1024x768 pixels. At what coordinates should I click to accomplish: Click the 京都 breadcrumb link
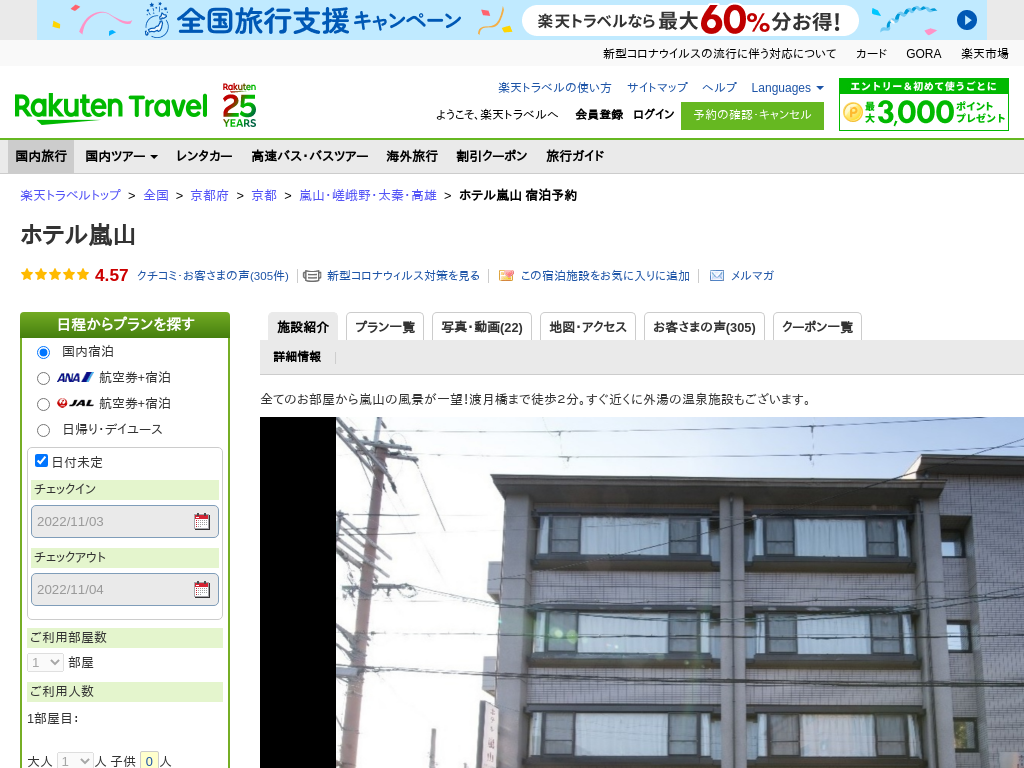click(x=264, y=195)
